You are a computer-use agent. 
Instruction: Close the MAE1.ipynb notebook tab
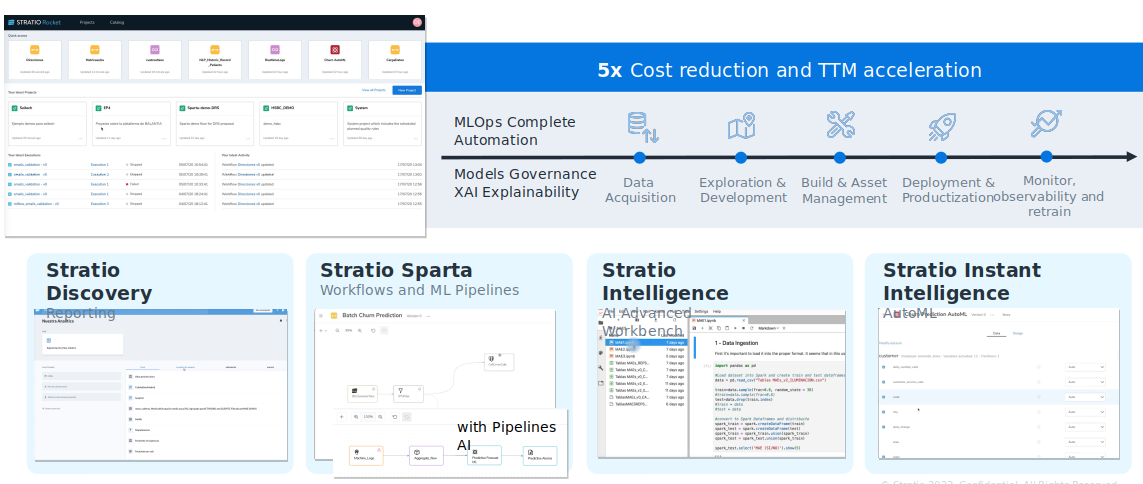pos(744,321)
